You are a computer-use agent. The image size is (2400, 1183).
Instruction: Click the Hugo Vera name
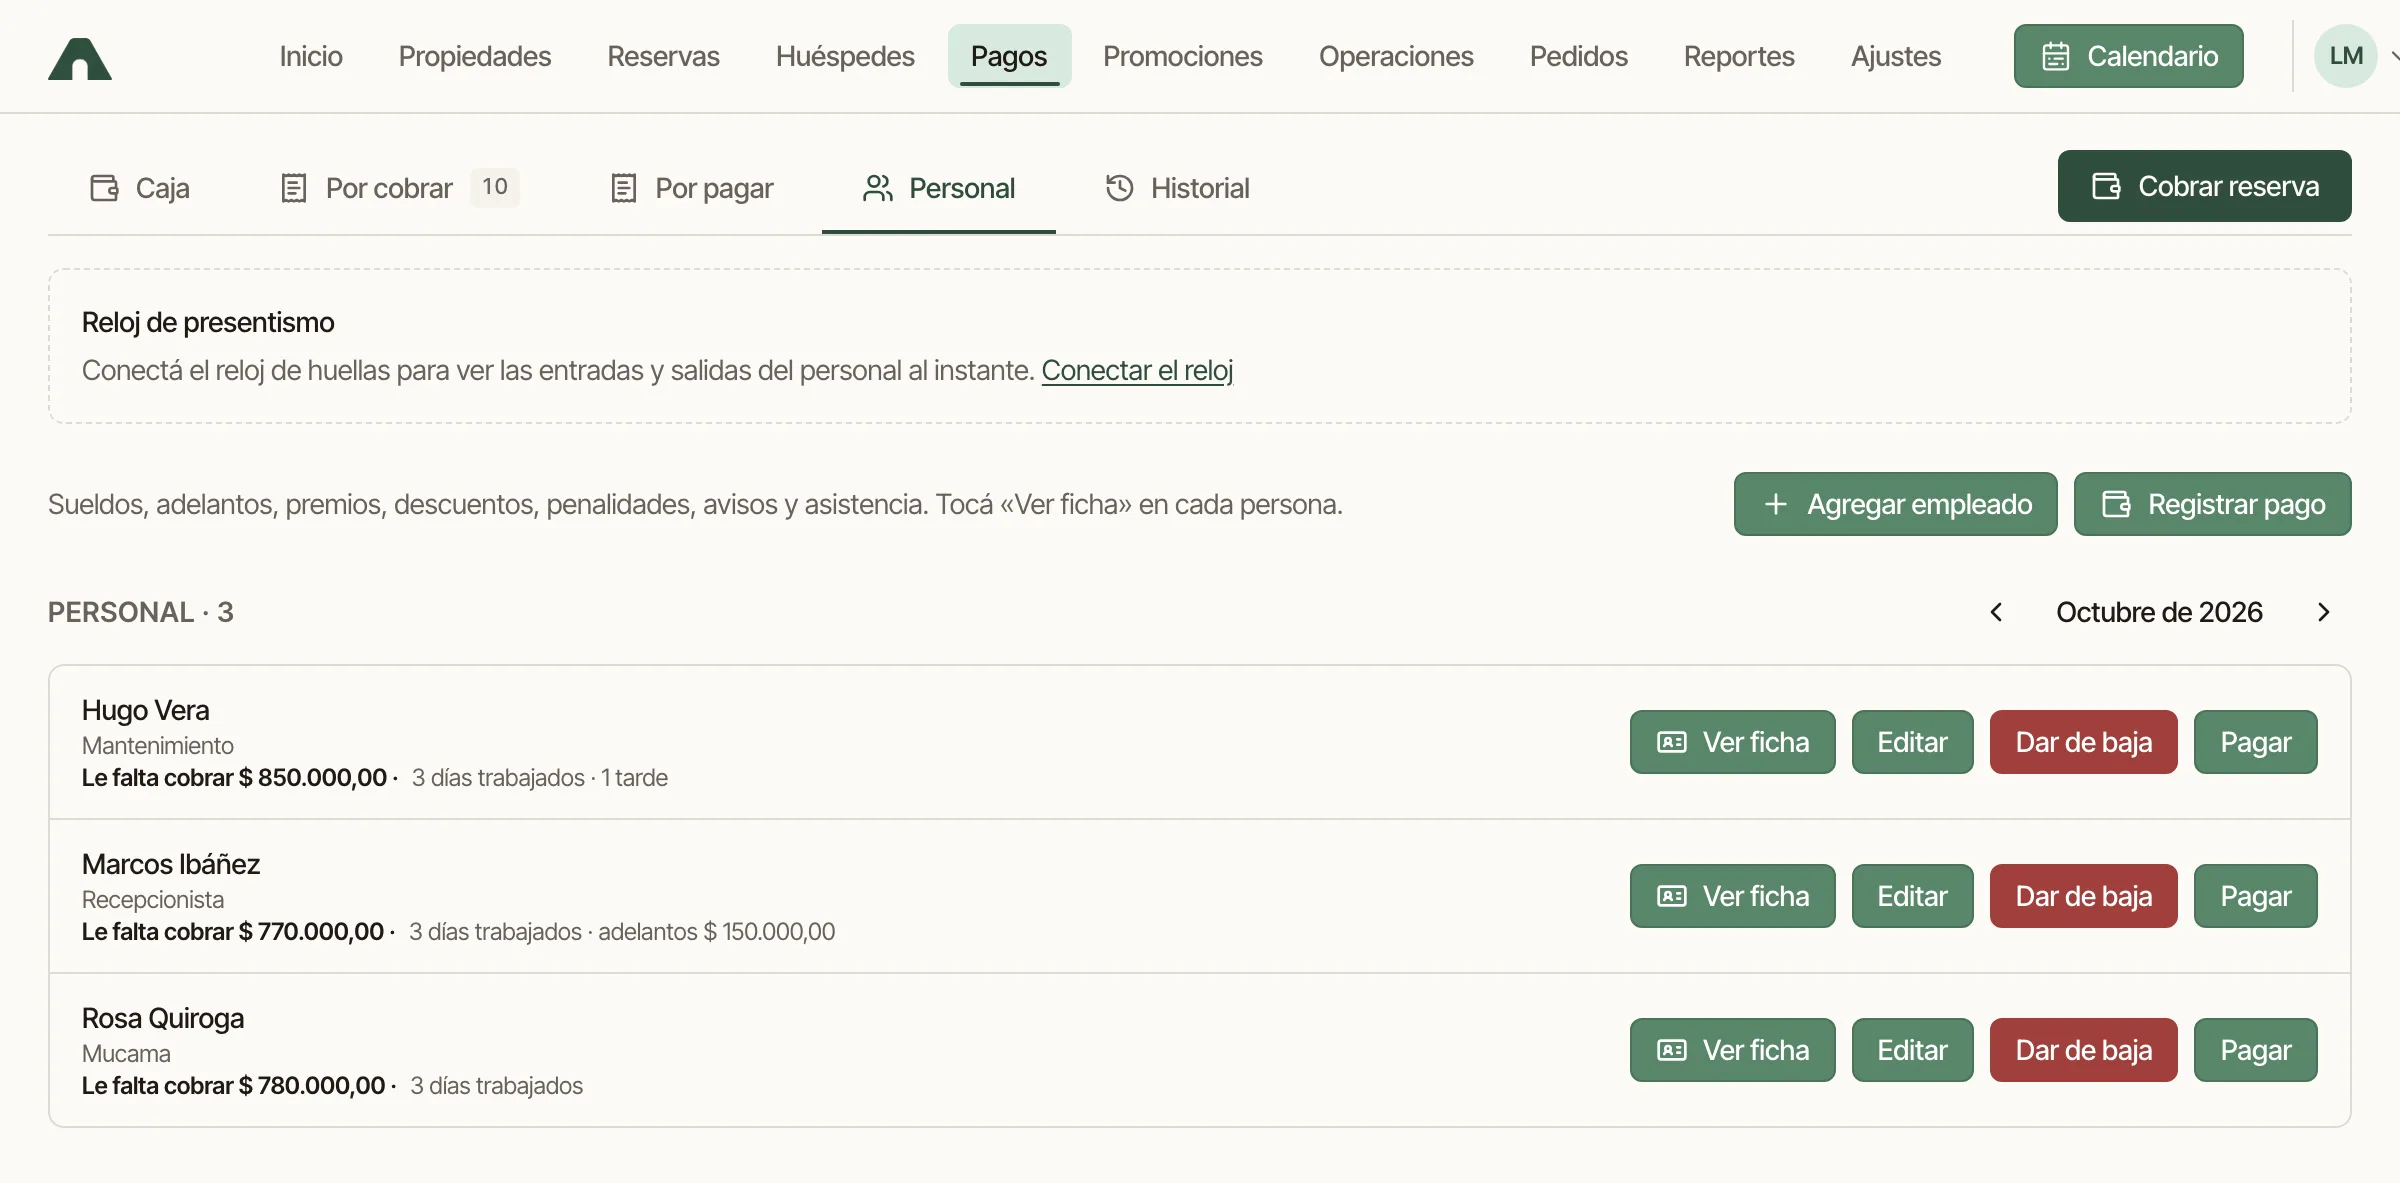(145, 710)
